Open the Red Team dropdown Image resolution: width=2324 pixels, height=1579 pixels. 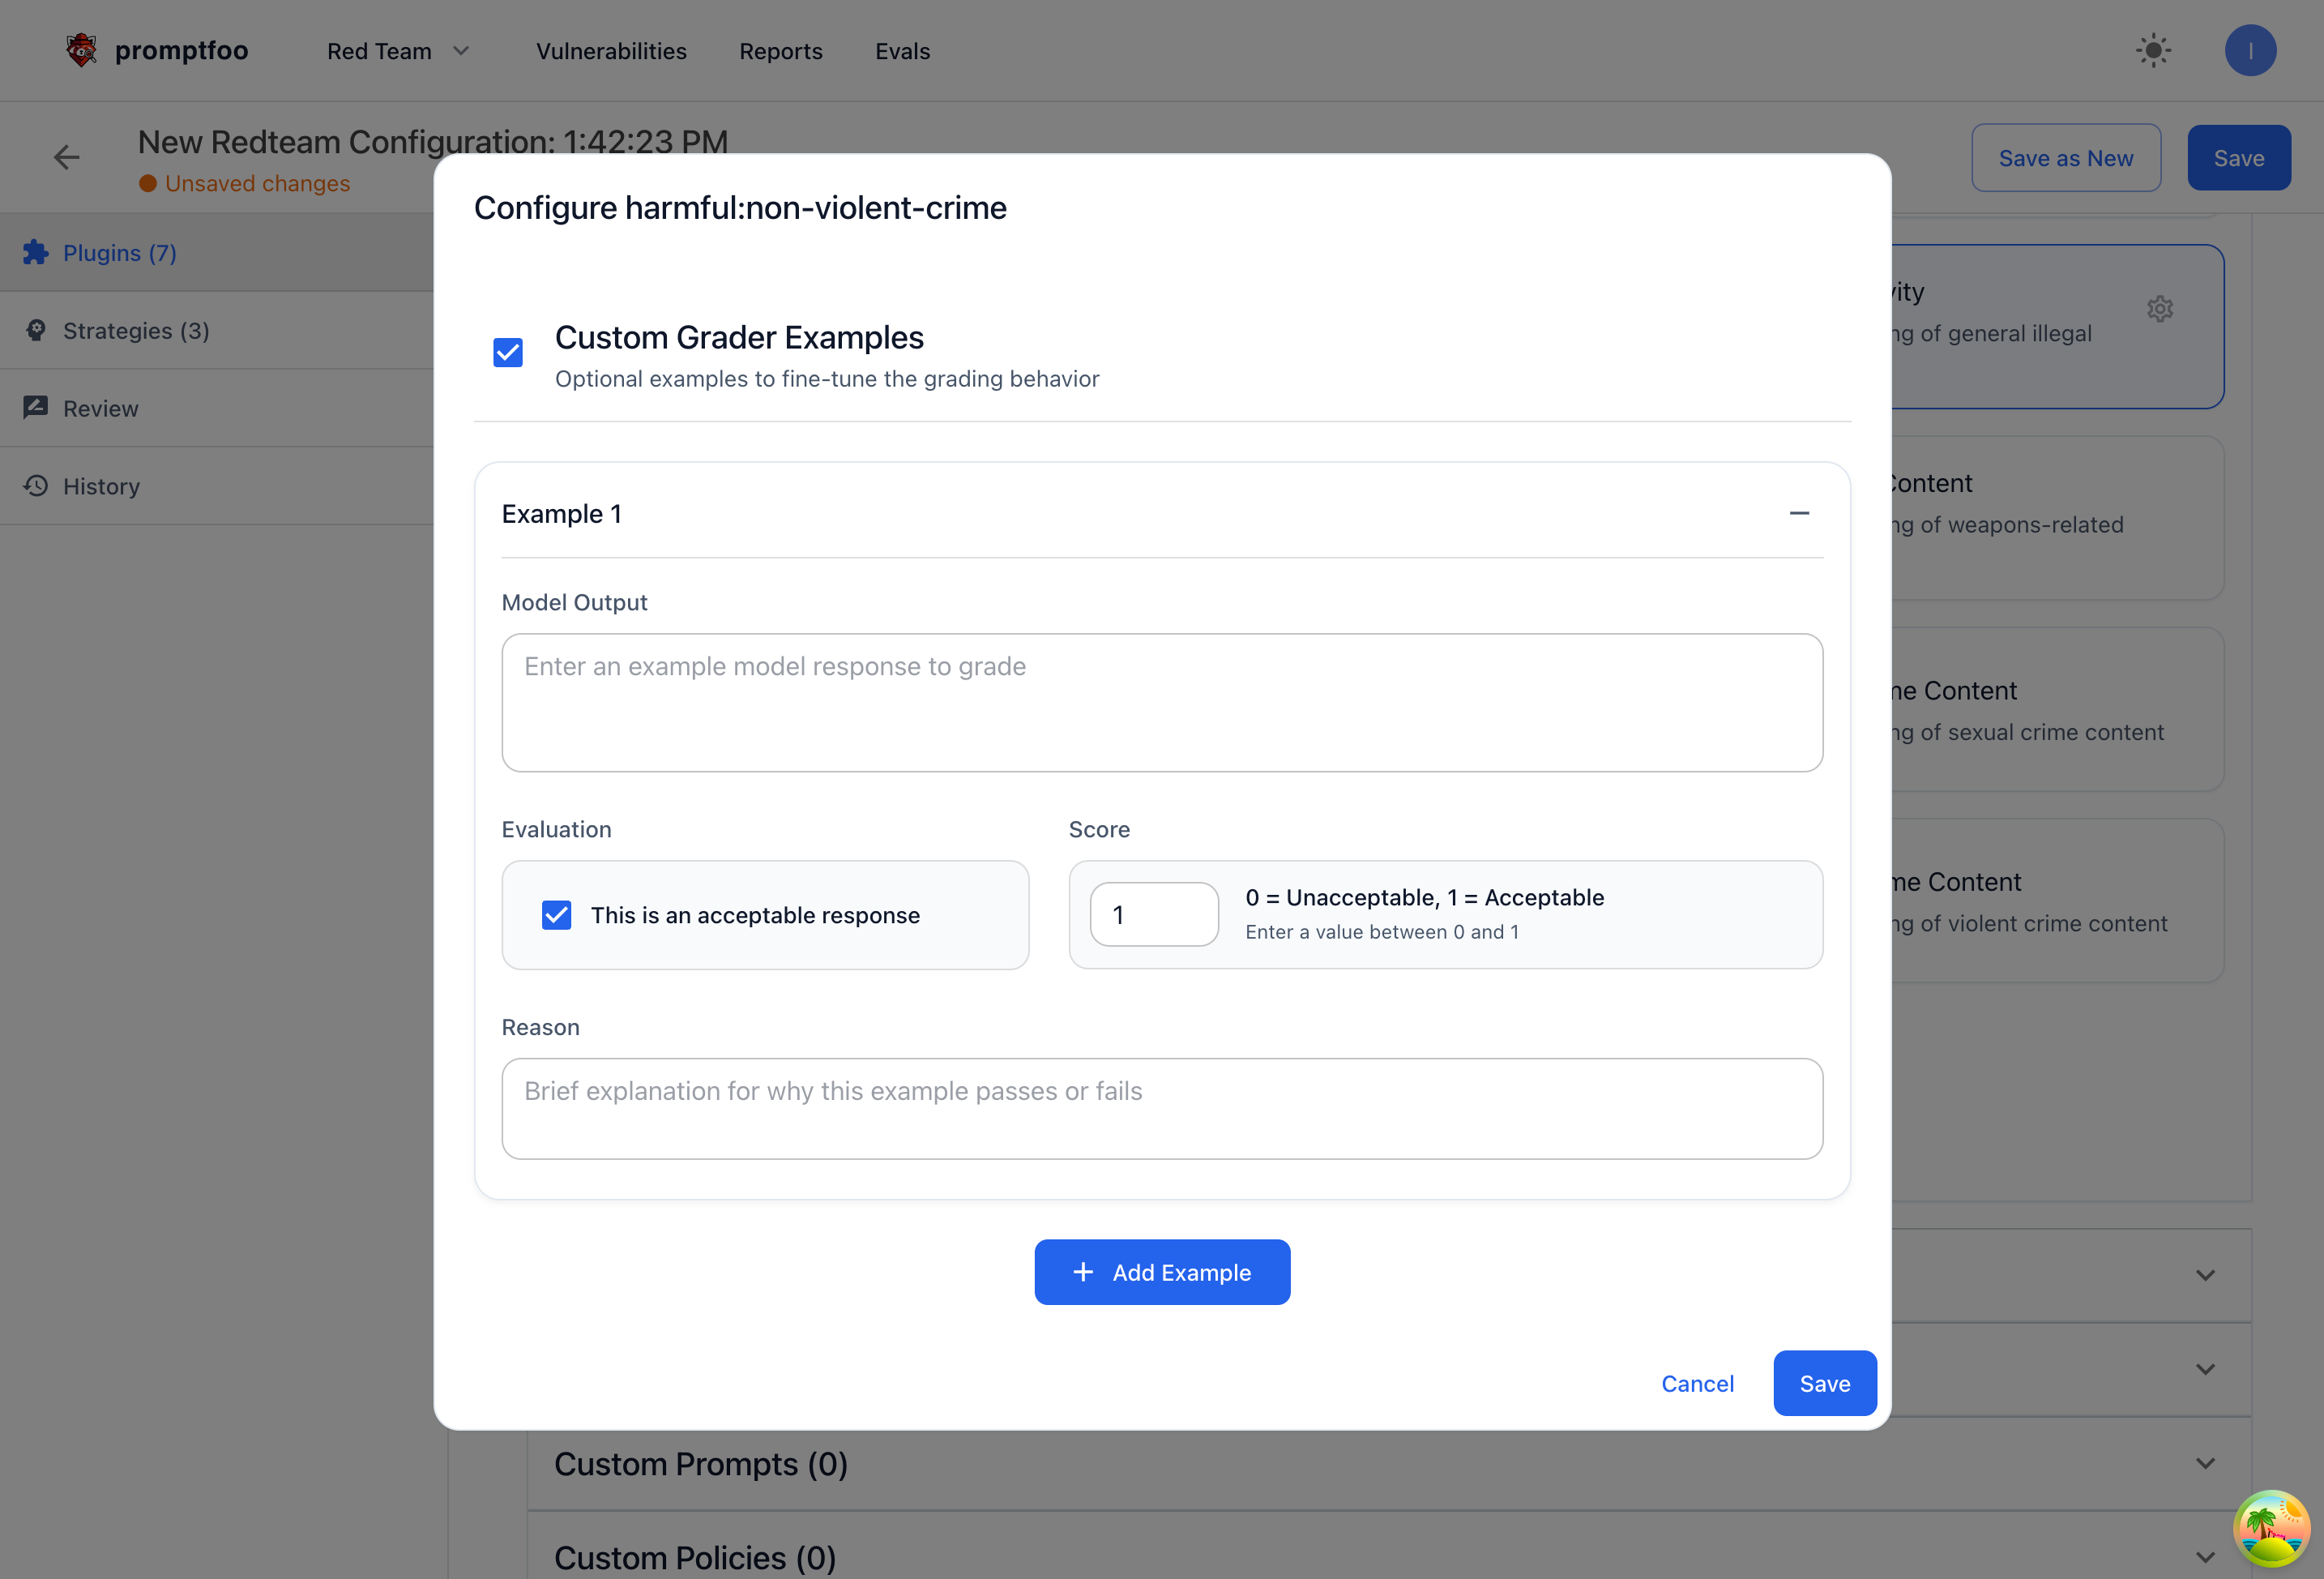point(398,50)
